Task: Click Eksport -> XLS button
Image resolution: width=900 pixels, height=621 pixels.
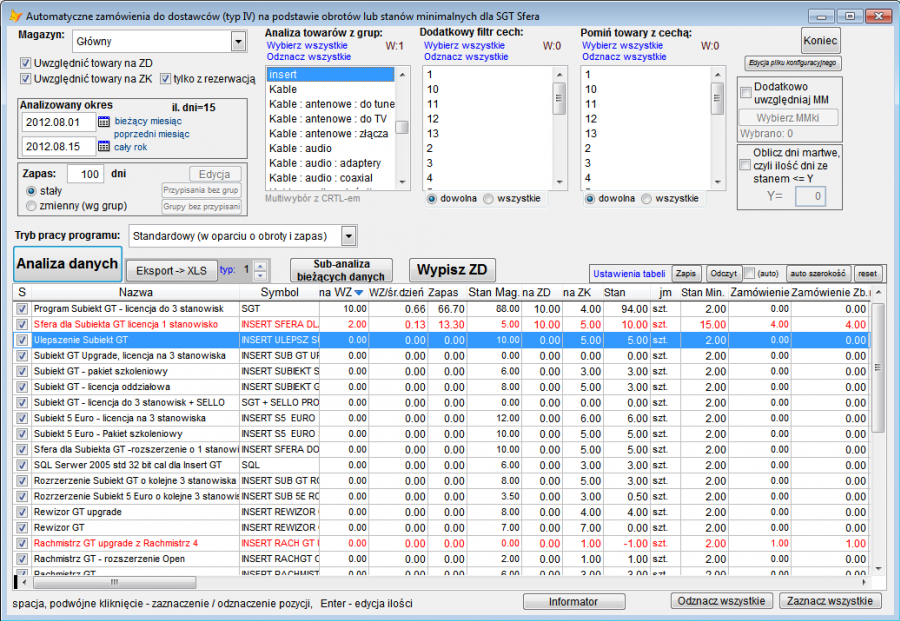Action: pyautogui.click(x=172, y=270)
